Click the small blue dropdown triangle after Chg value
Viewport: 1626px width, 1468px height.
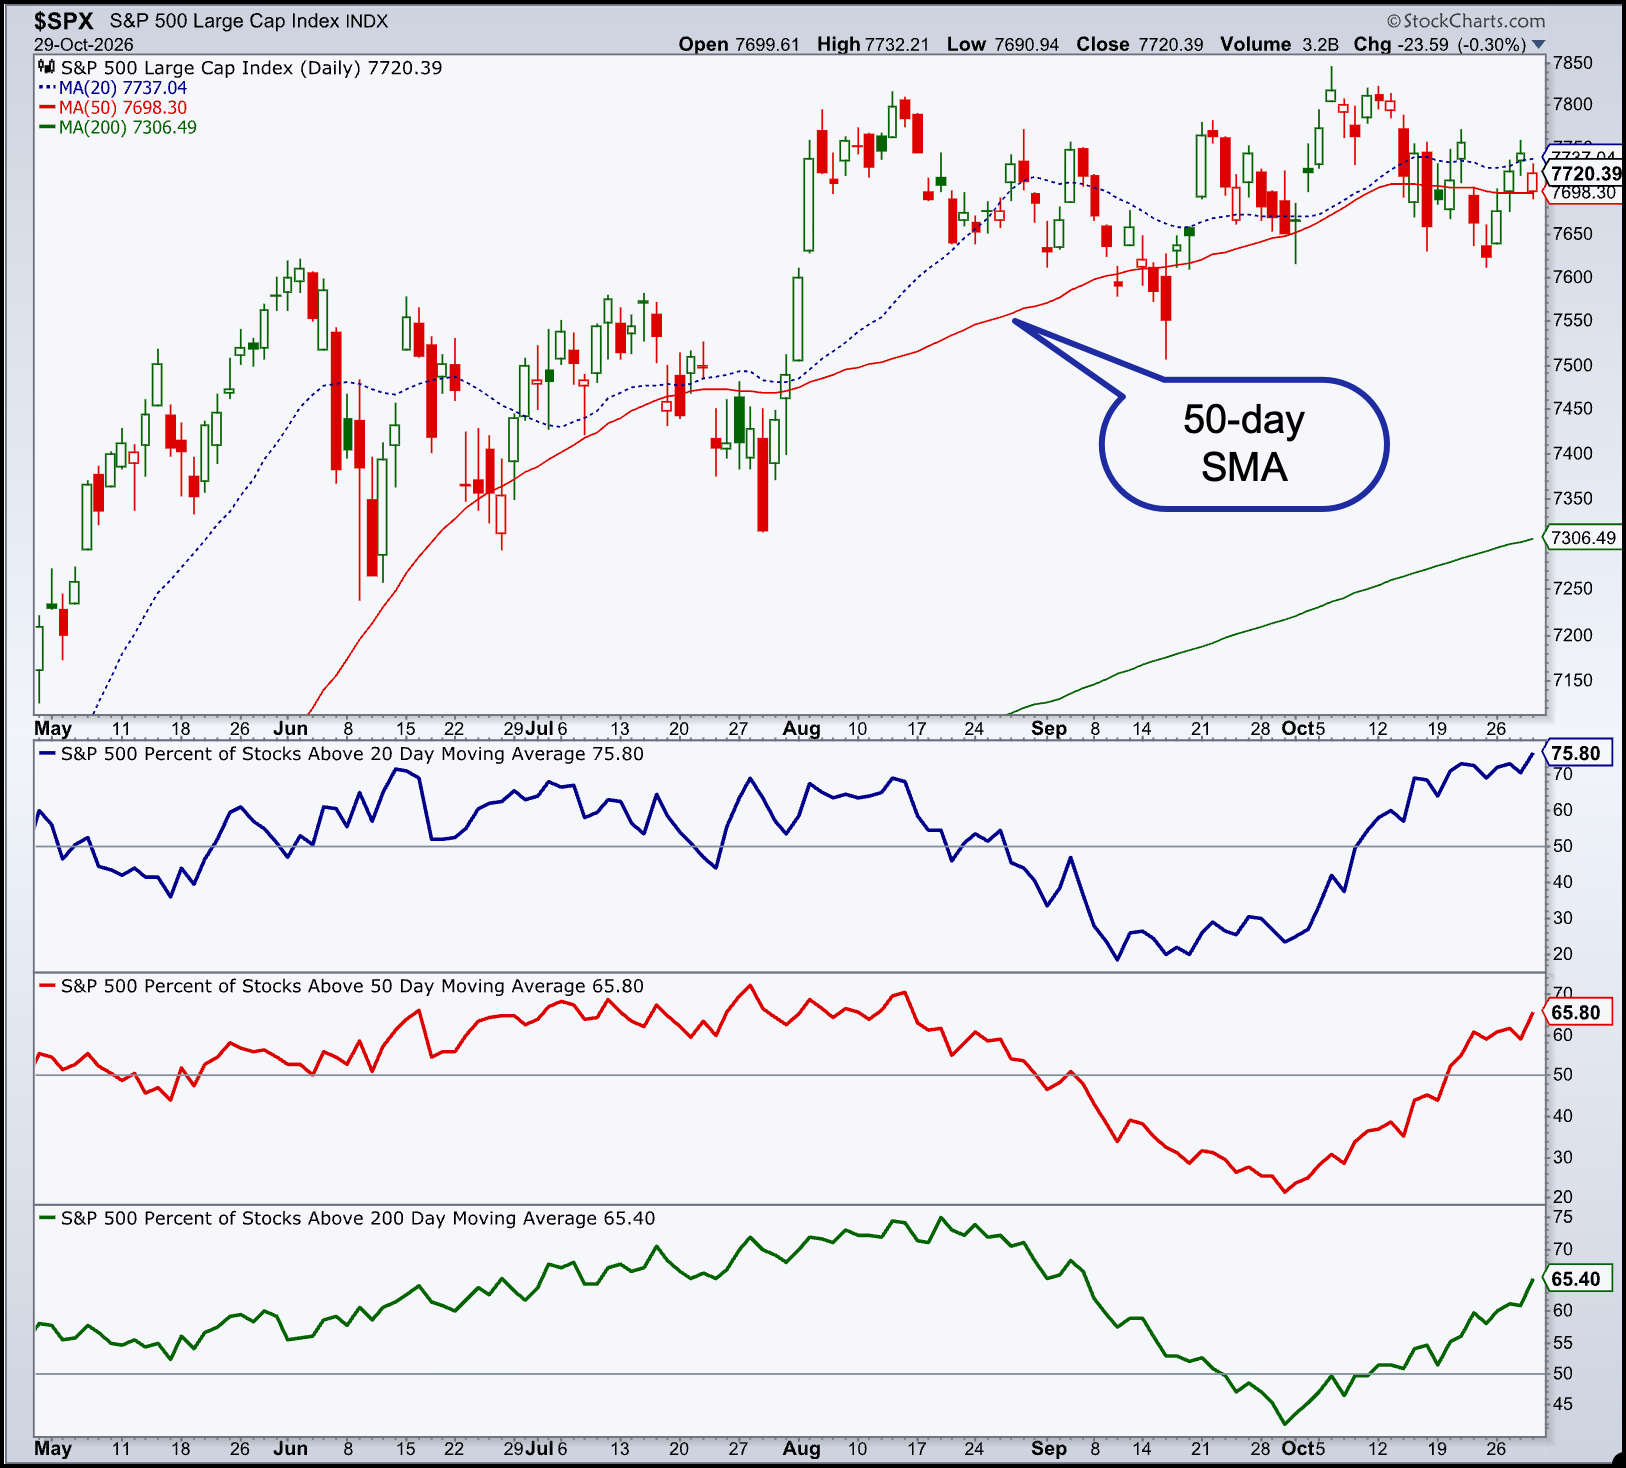pos(1539,44)
